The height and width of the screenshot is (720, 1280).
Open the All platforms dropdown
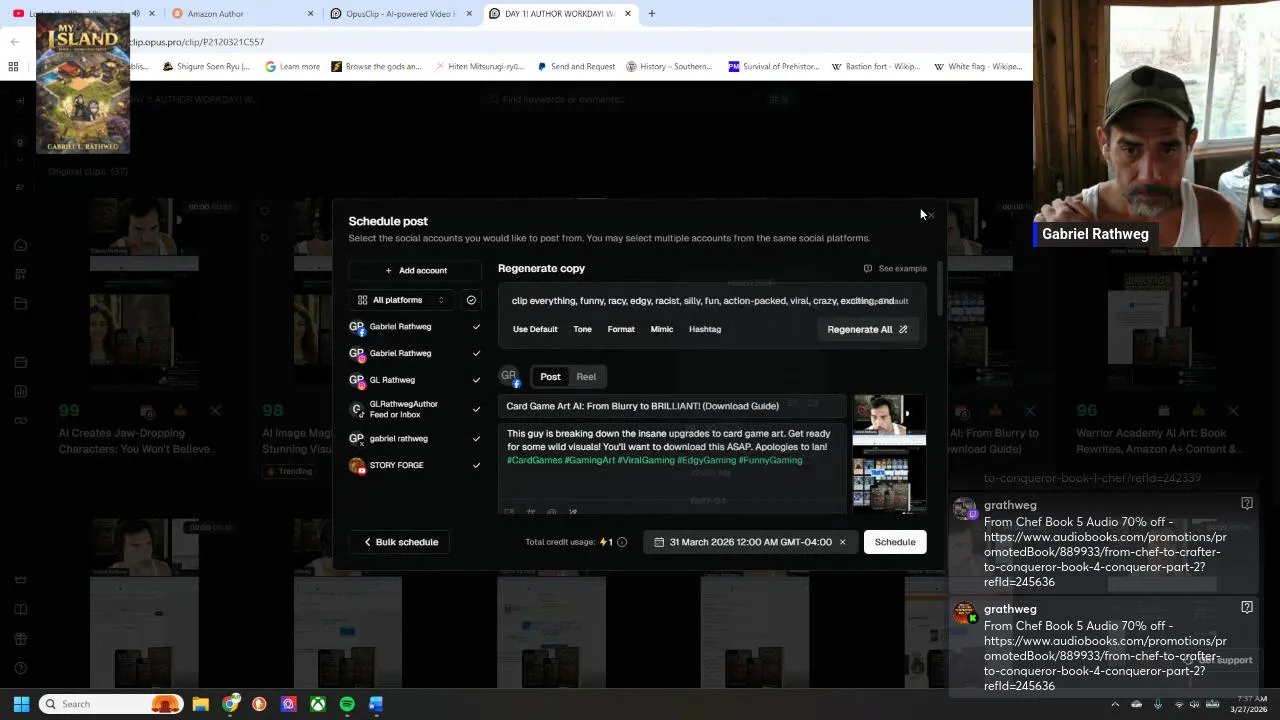401,300
